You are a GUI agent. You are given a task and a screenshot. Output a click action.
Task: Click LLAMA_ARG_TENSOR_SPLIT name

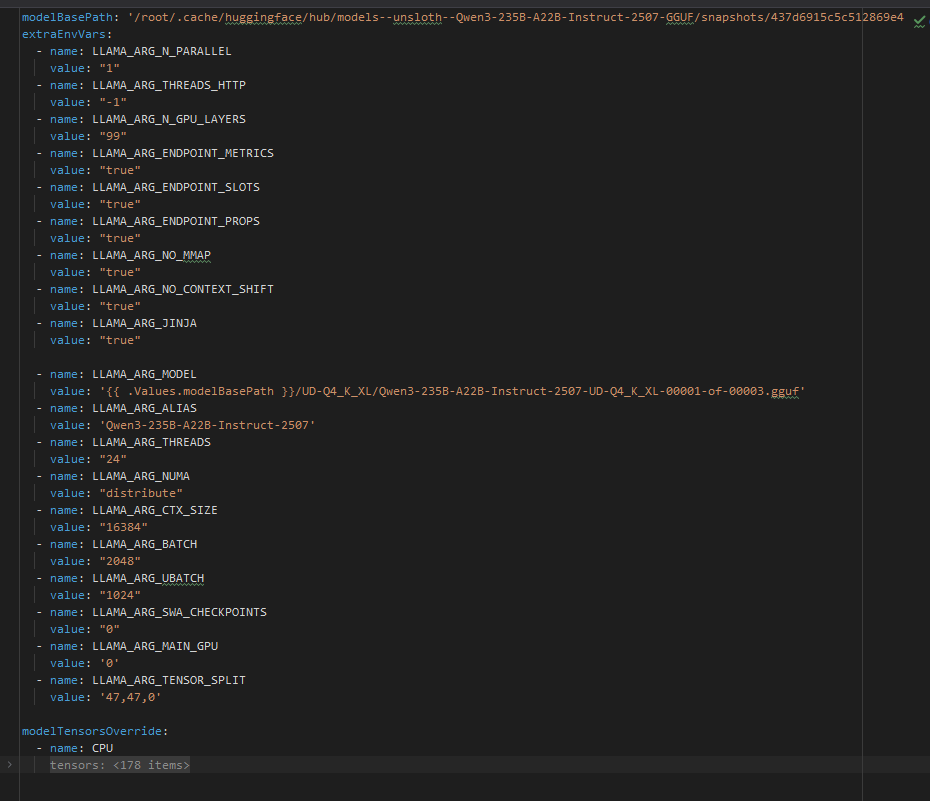point(169,681)
